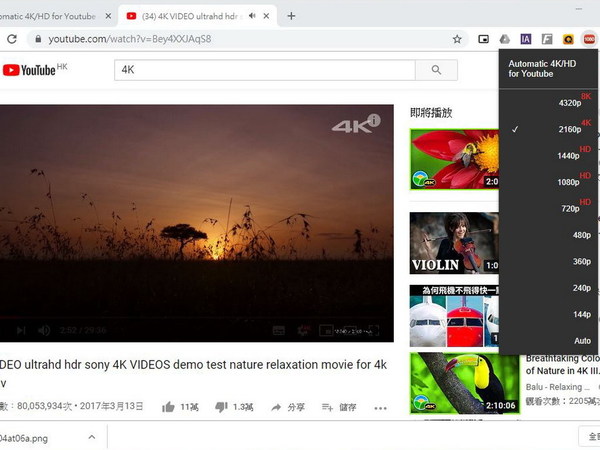Image resolution: width=600 pixels, height=450 pixels.
Task: Open a new browser tab
Action: coord(291,16)
